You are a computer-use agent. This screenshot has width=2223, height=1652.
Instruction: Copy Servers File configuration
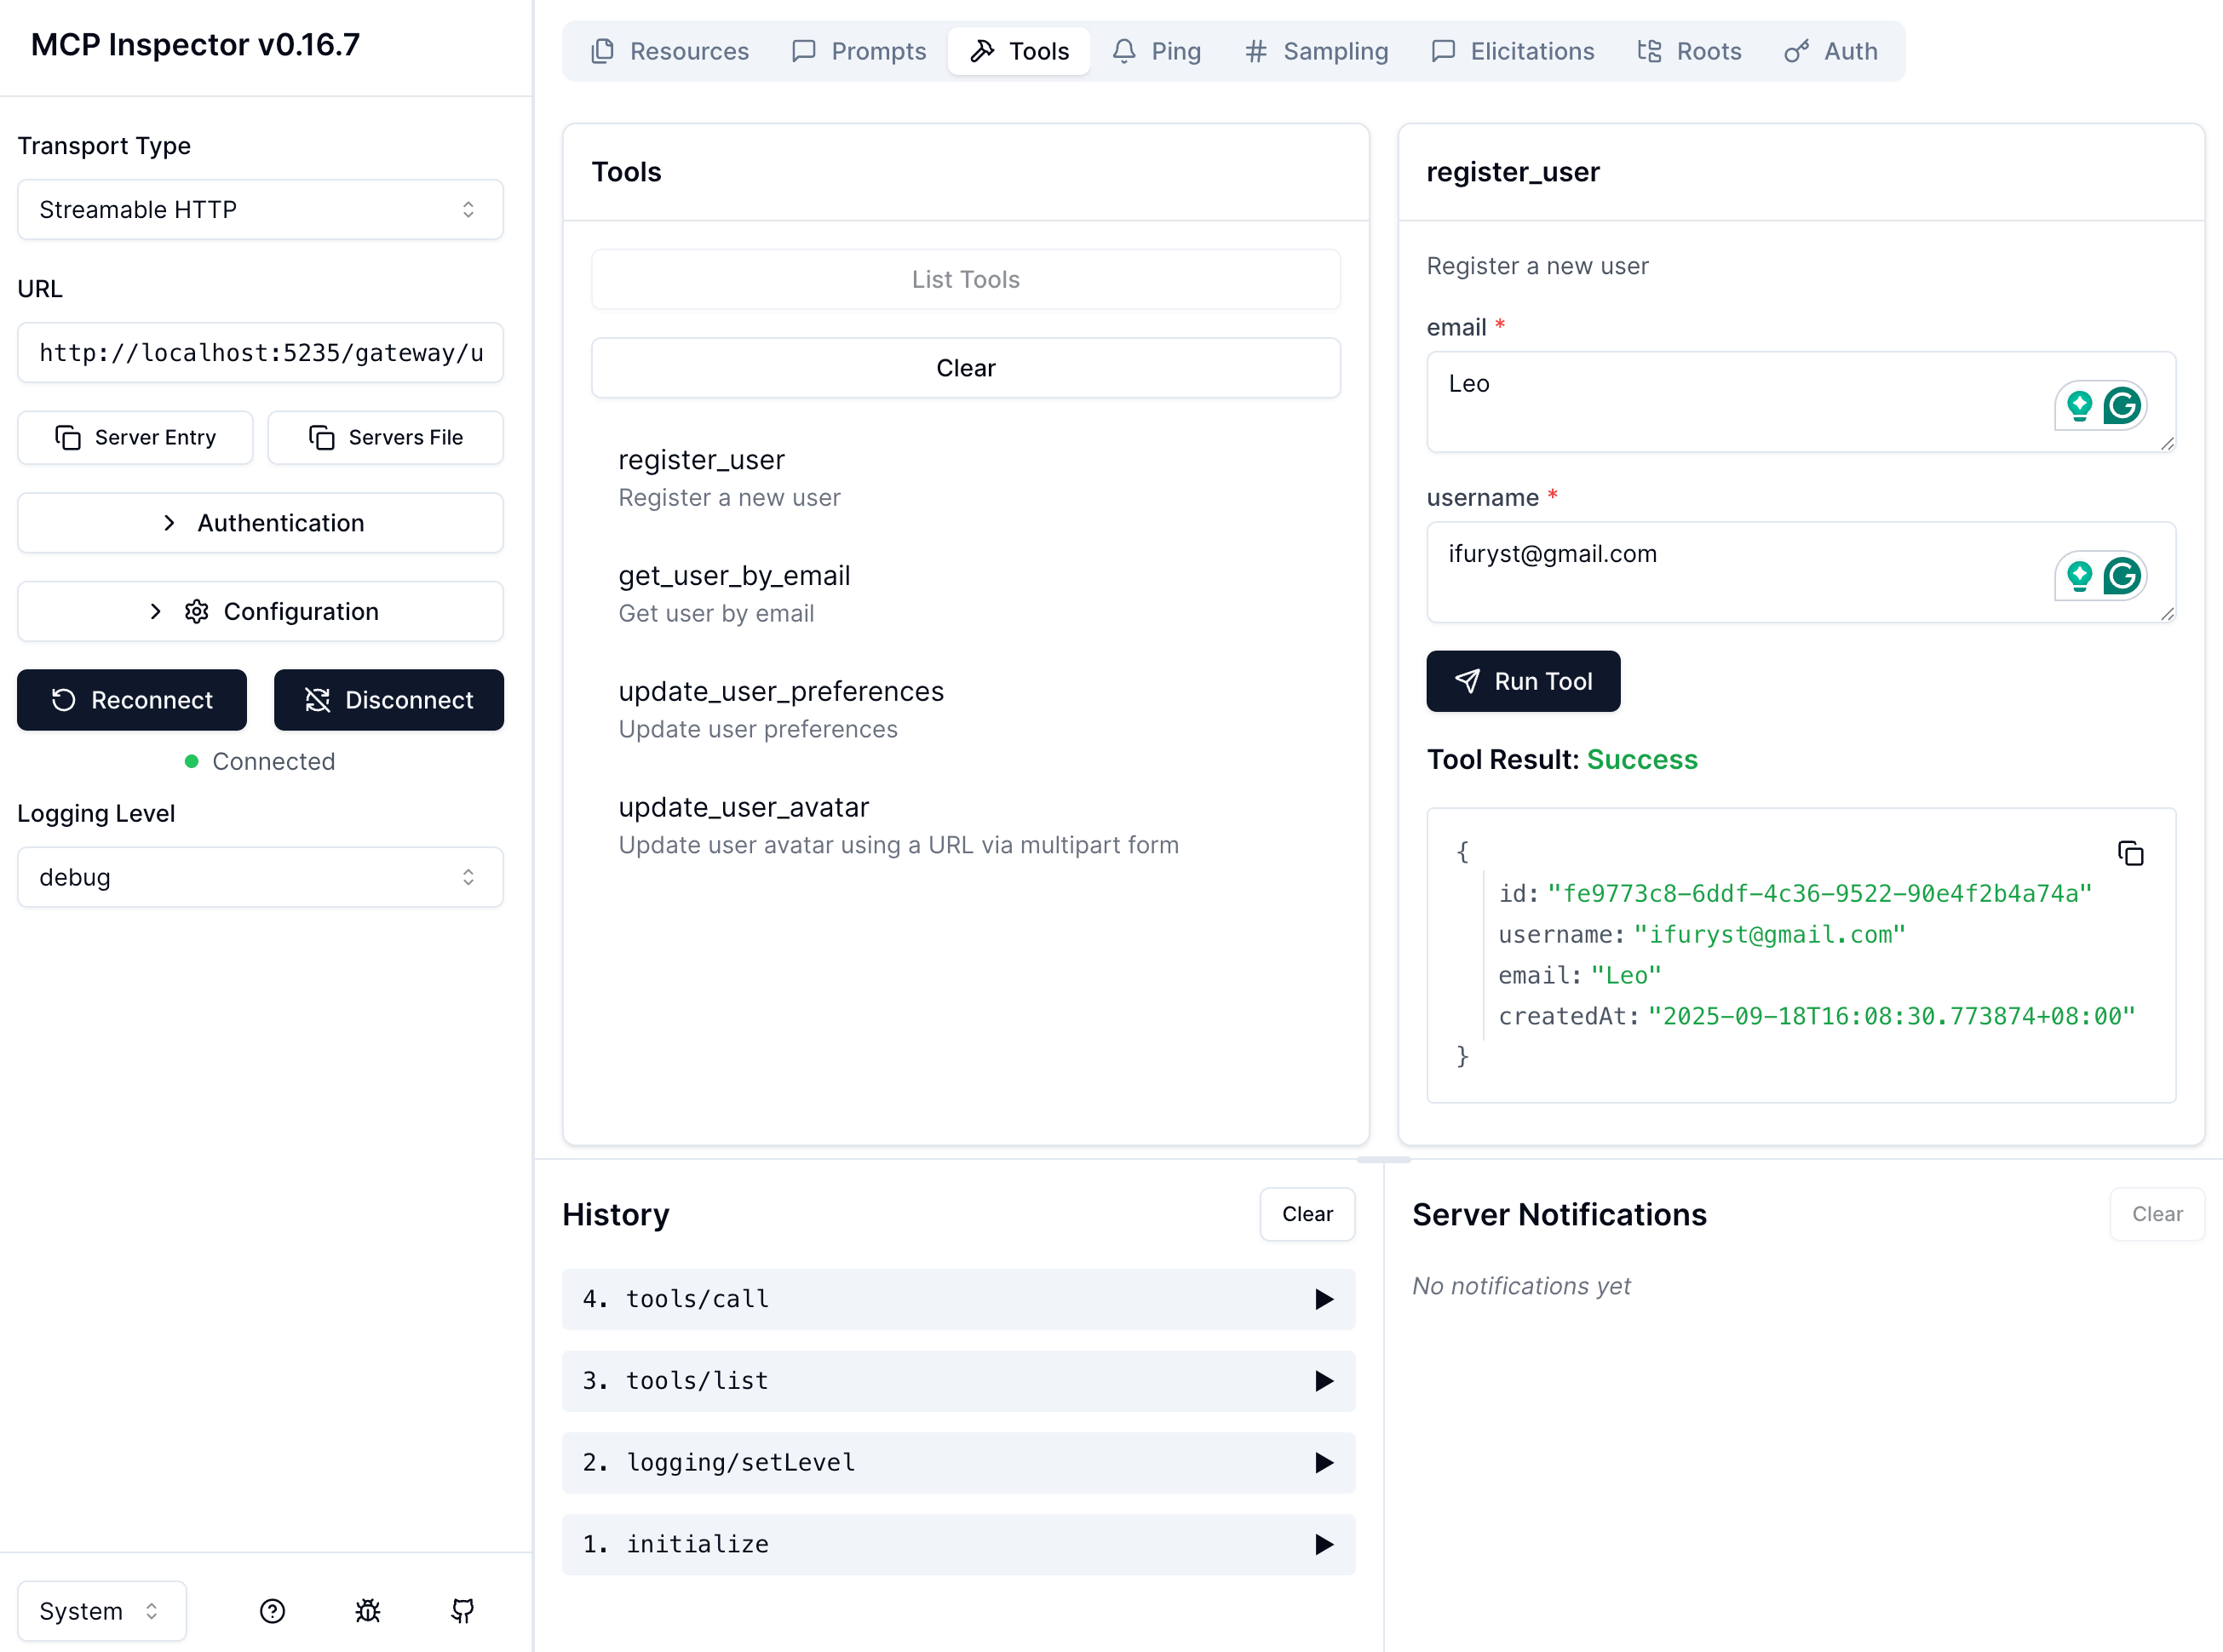point(385,437)
